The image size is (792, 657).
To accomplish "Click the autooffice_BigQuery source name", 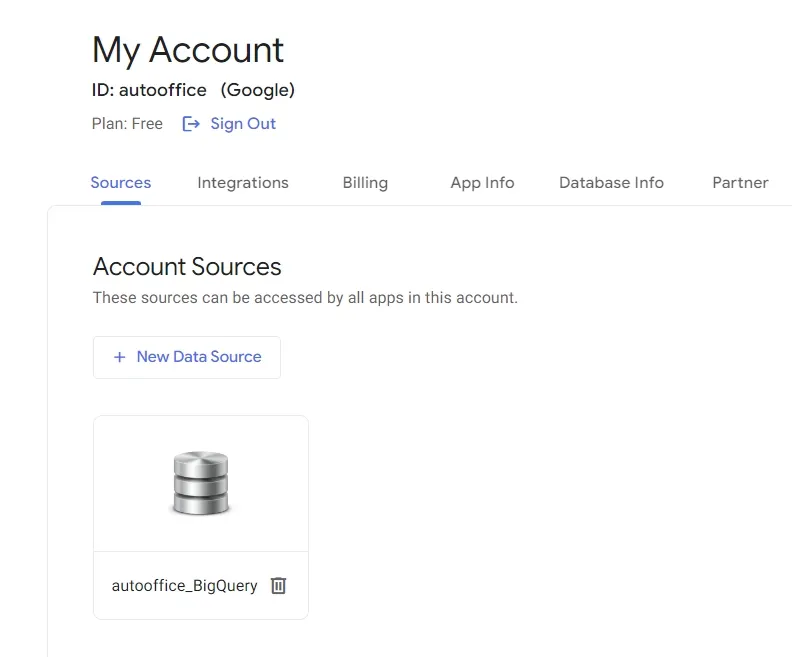I will tap(184, 586).
